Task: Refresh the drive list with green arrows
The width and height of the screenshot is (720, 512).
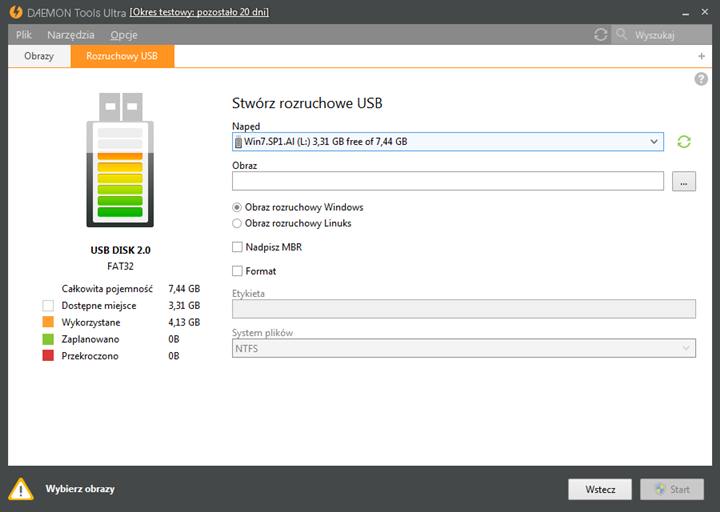Action: click(684, 141)
